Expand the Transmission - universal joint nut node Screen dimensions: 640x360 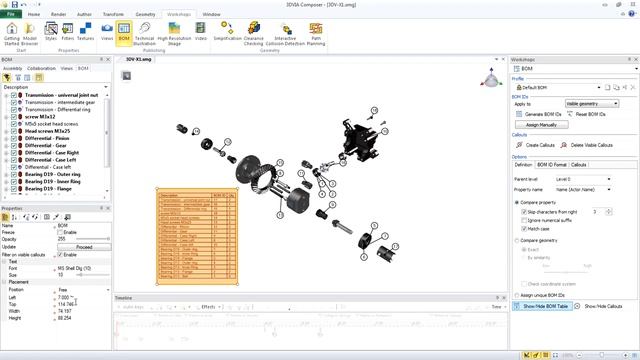click(6, 95)
